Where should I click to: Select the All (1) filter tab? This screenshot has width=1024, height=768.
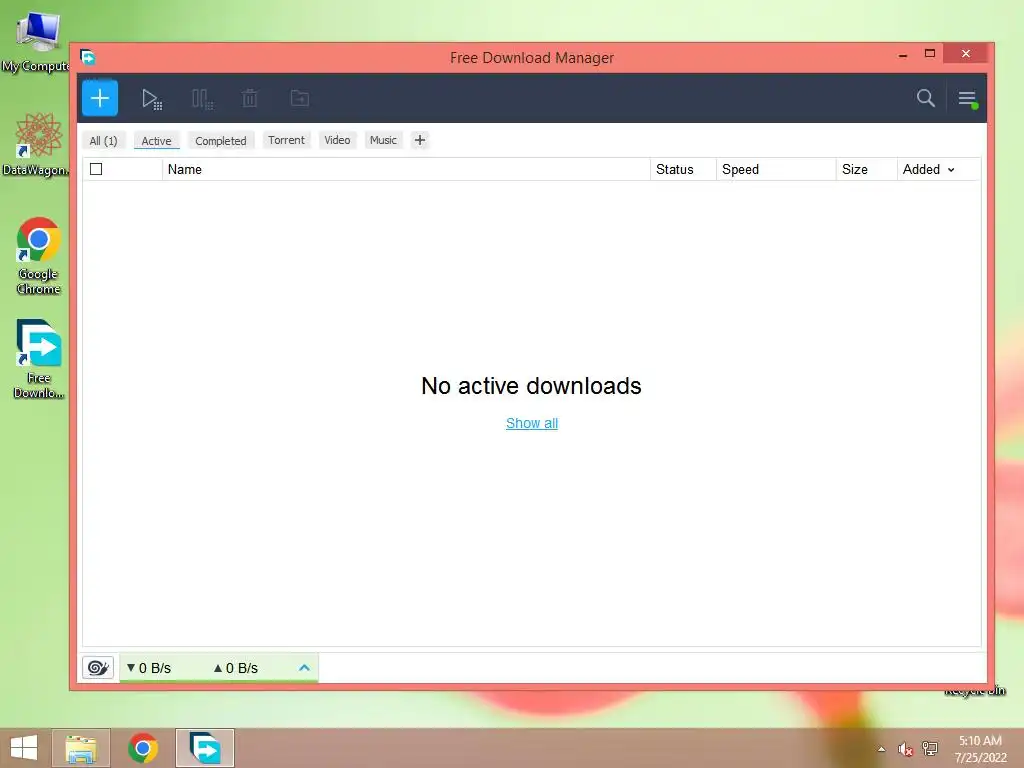click(x=103, y=140)
